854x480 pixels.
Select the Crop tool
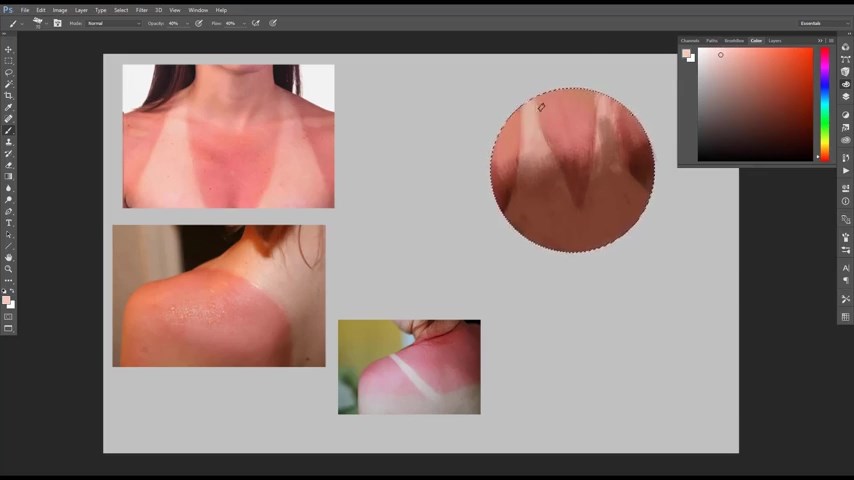(9, 95)
